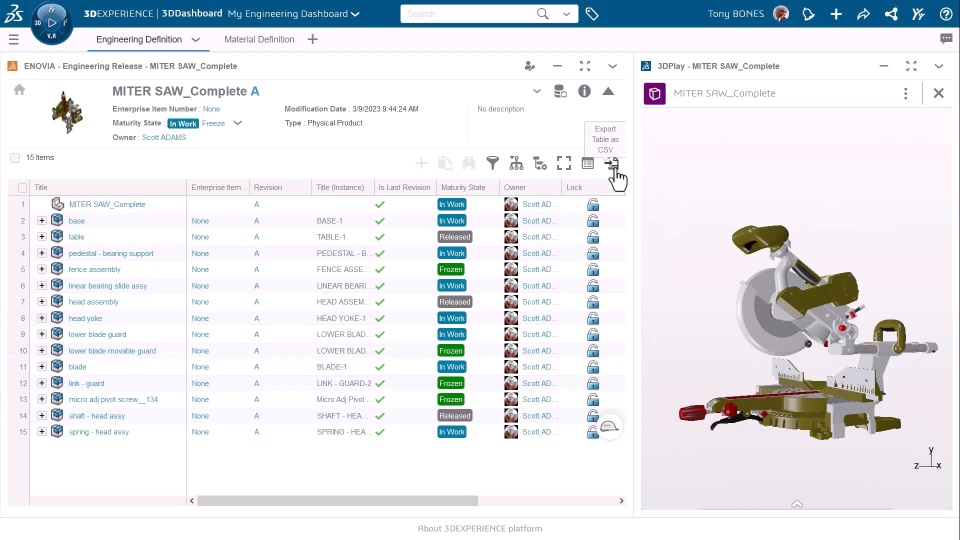This screenshot has width=960, height=540.
Task: Expand the fence assembly row
Action: pyautogui.click(x=42, y=269)
